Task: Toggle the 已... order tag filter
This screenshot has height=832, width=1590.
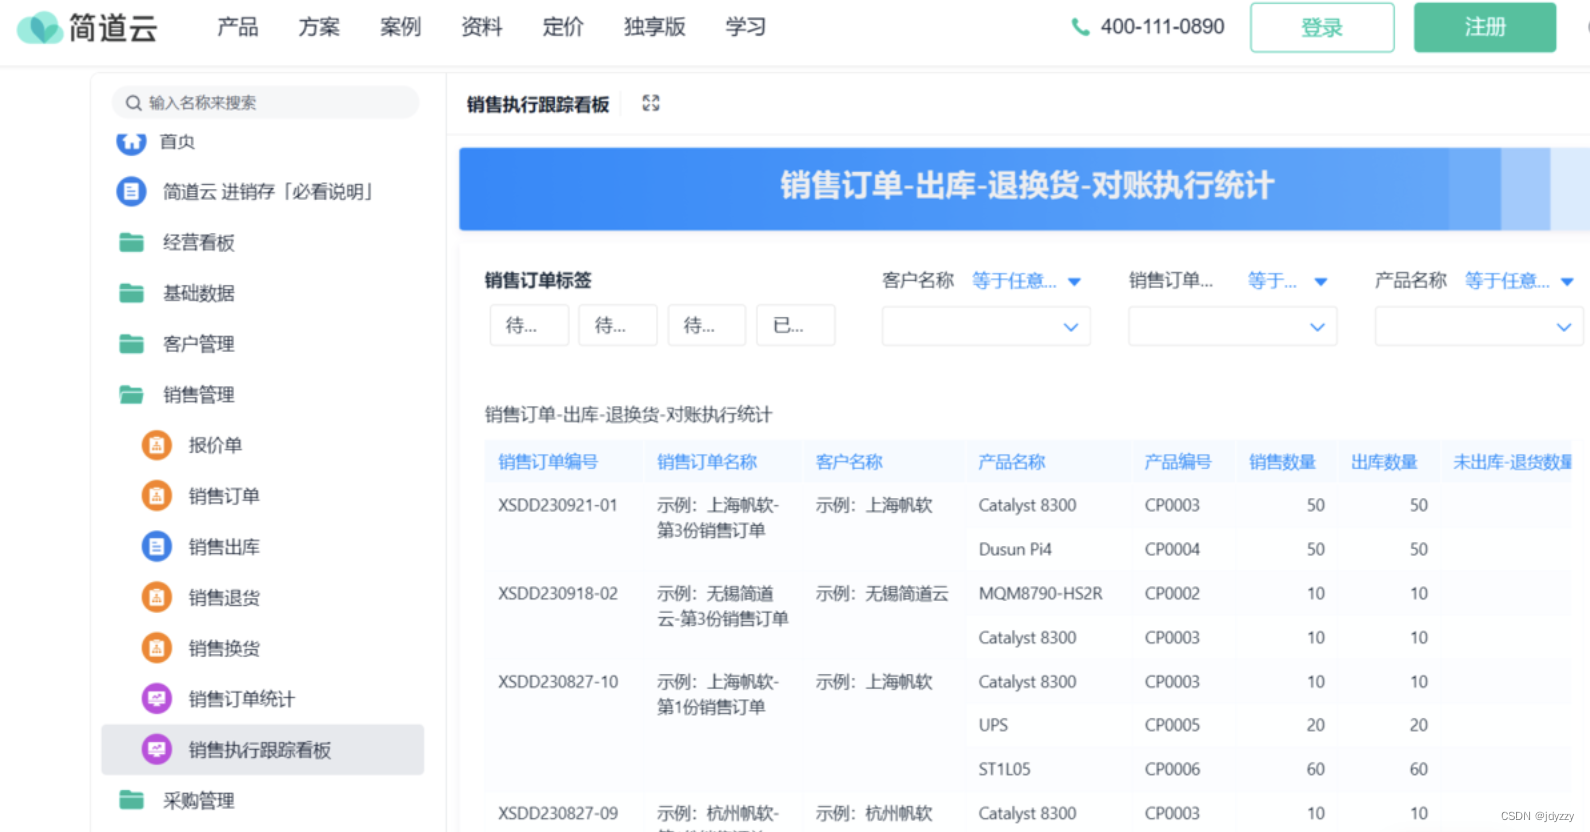Action: pos(795,325)
